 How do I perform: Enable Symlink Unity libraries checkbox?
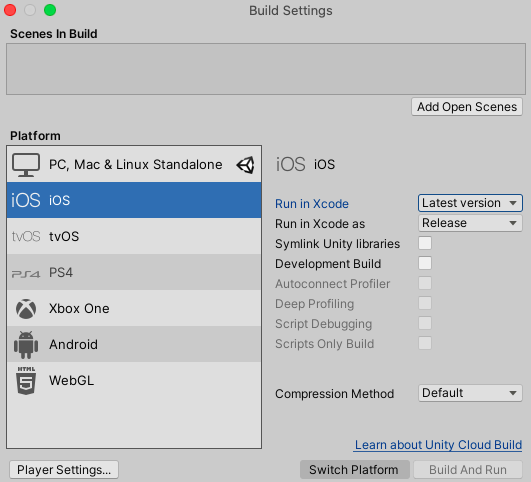pyautogui.click(x=425, y=243)
